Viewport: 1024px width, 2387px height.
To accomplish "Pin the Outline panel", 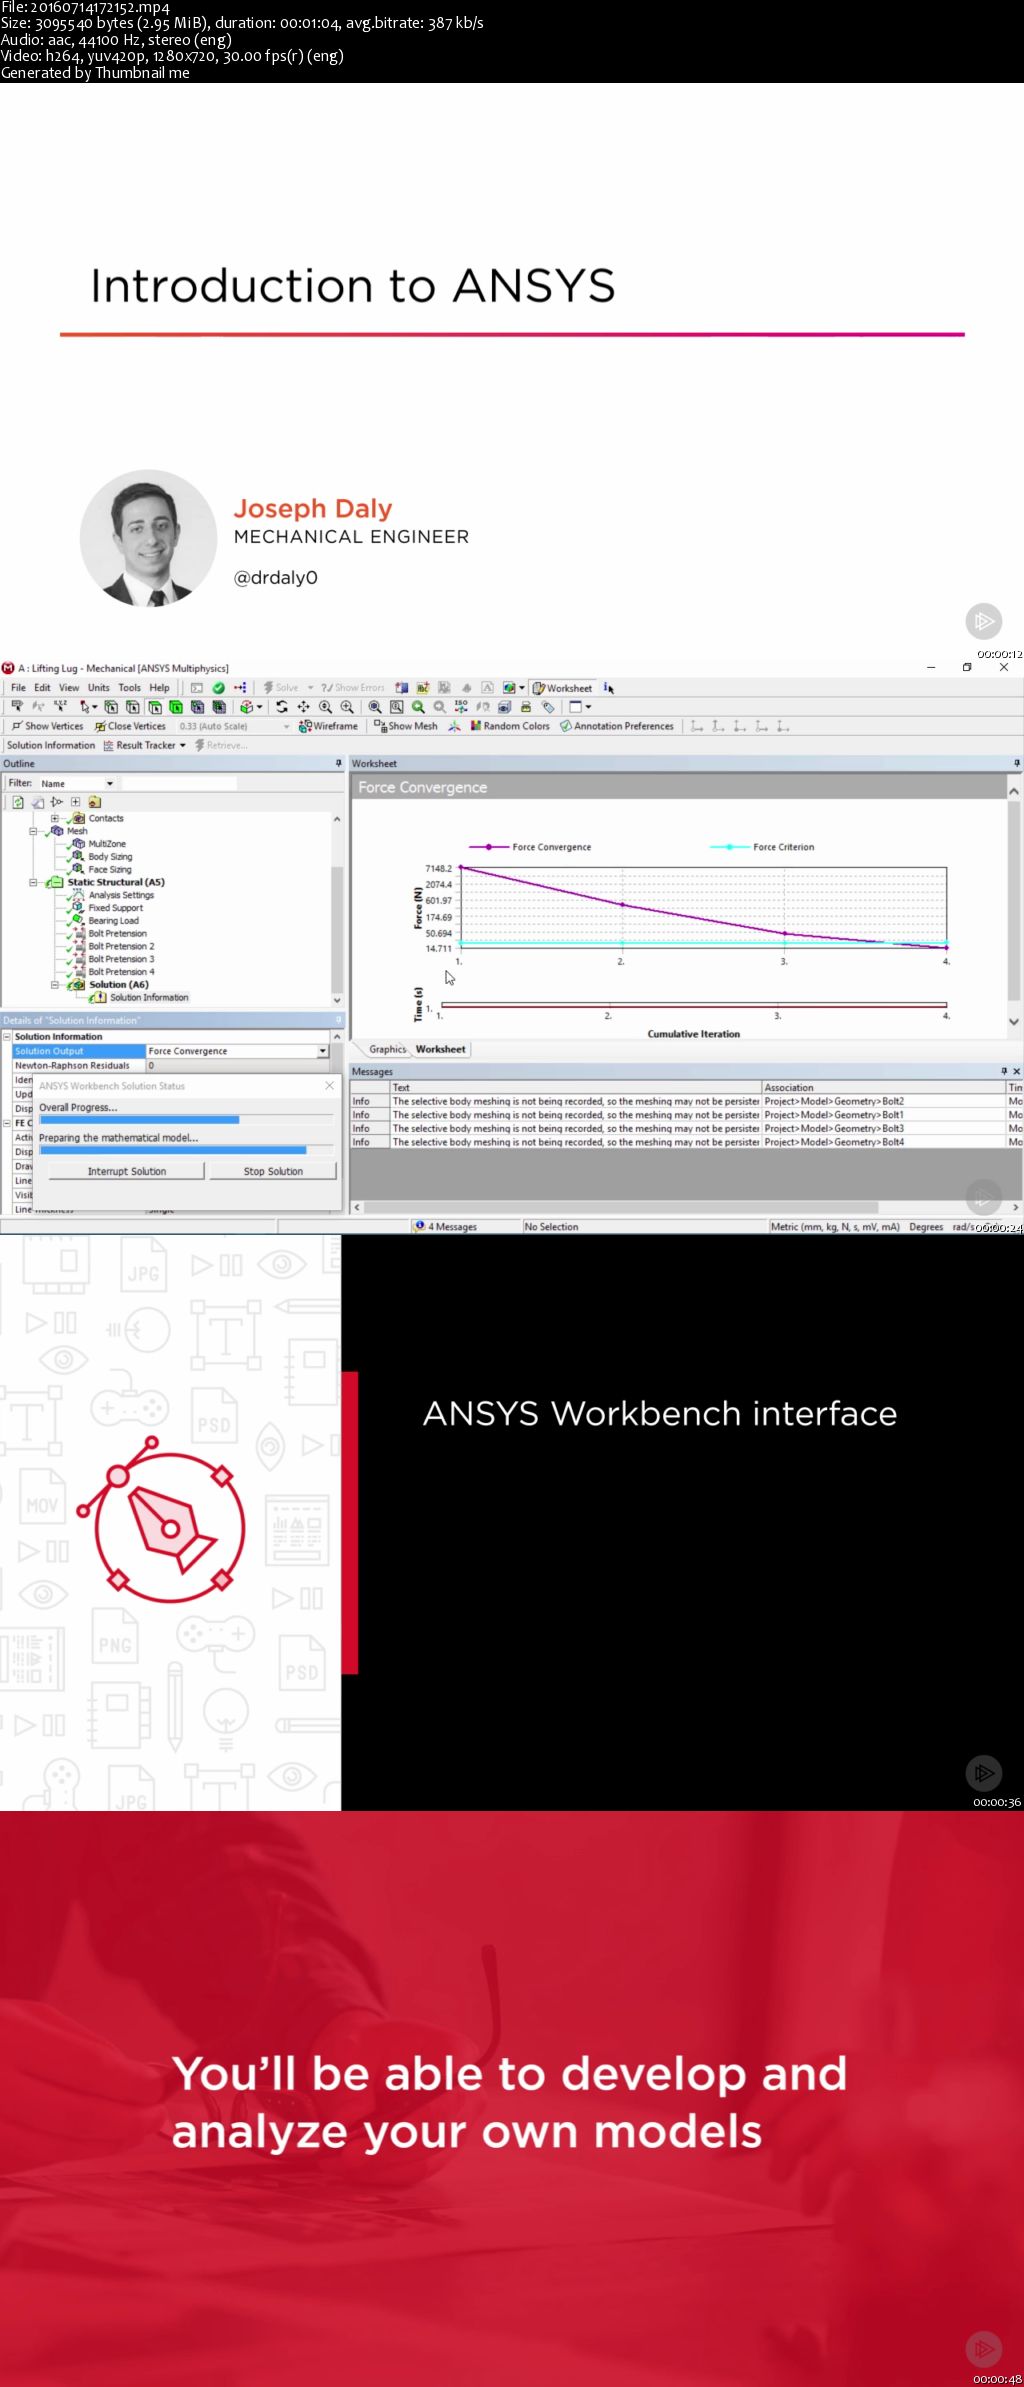I will pos(338,763).
